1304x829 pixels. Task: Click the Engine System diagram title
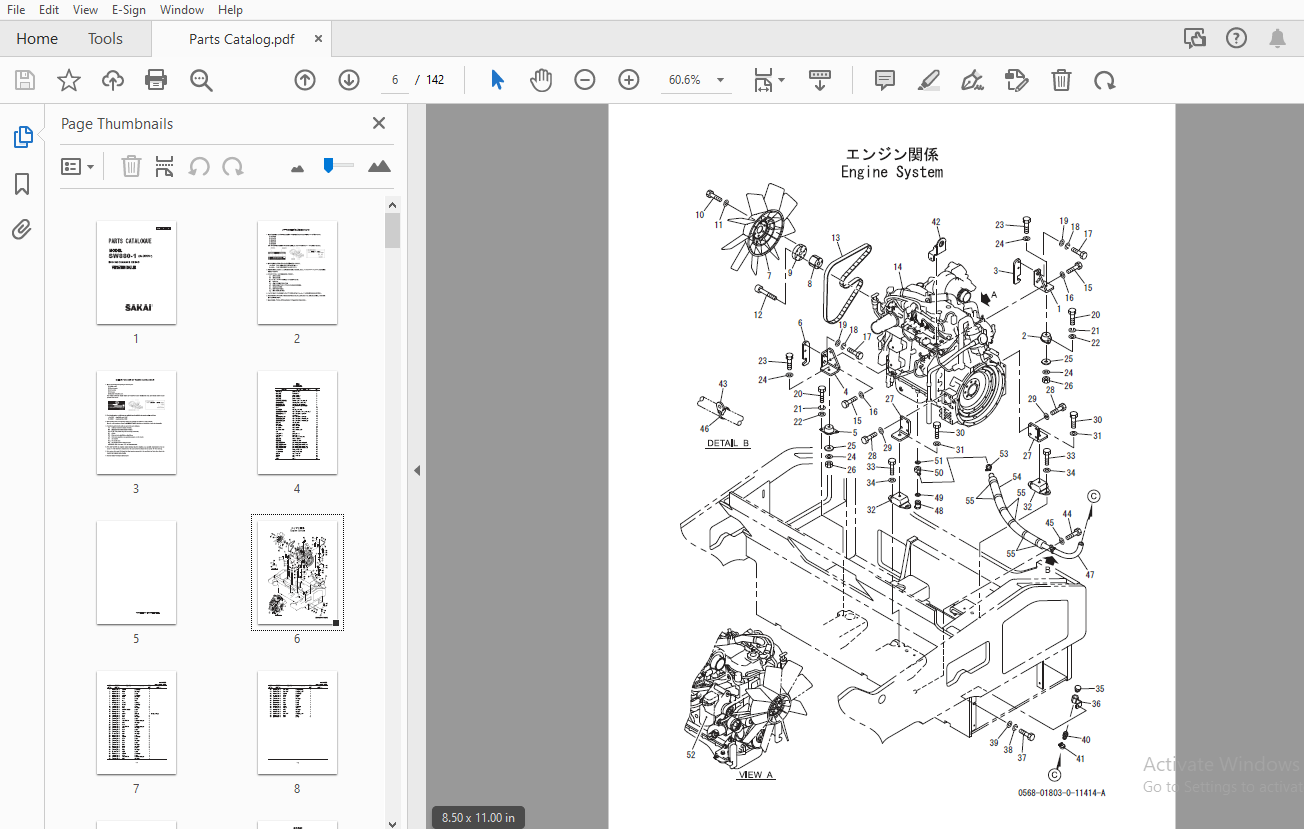pyautogui.click(x=892, y=172)
